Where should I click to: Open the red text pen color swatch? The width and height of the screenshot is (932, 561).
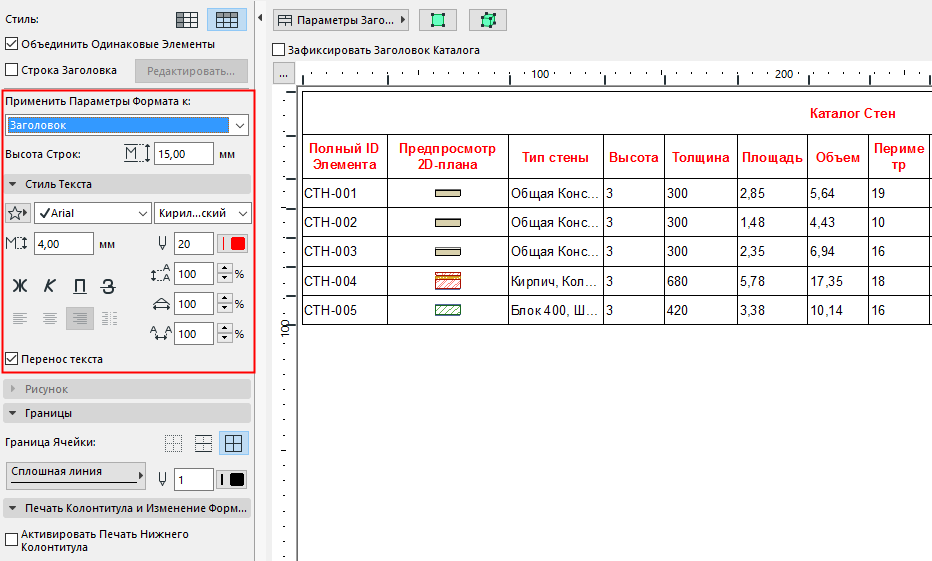point(232,244)
